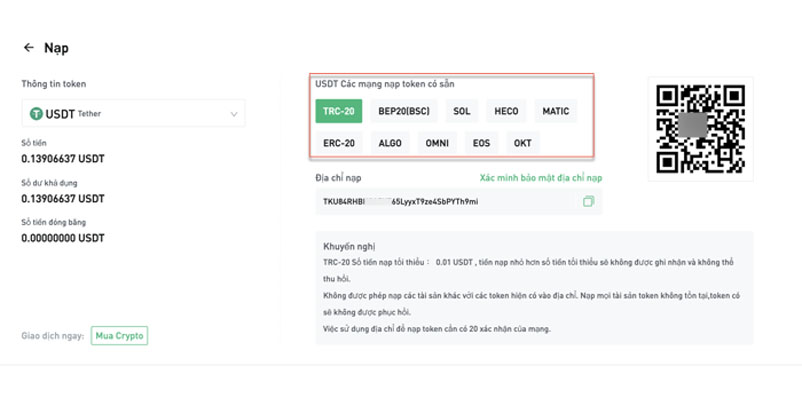Click the Số dư khả dụng label

click(49, 183)
